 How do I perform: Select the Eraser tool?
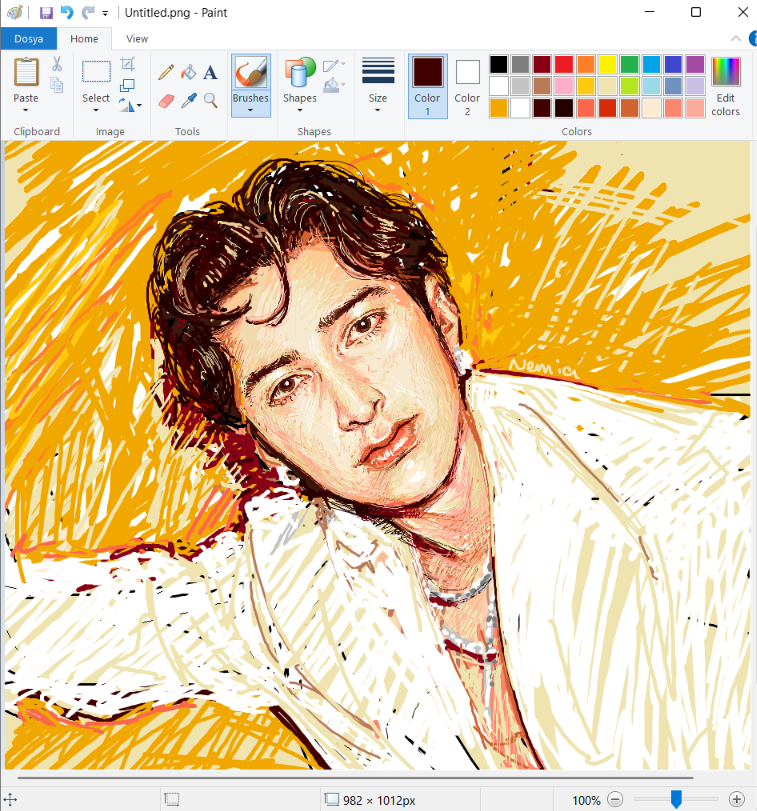click(x=166, y=100)
